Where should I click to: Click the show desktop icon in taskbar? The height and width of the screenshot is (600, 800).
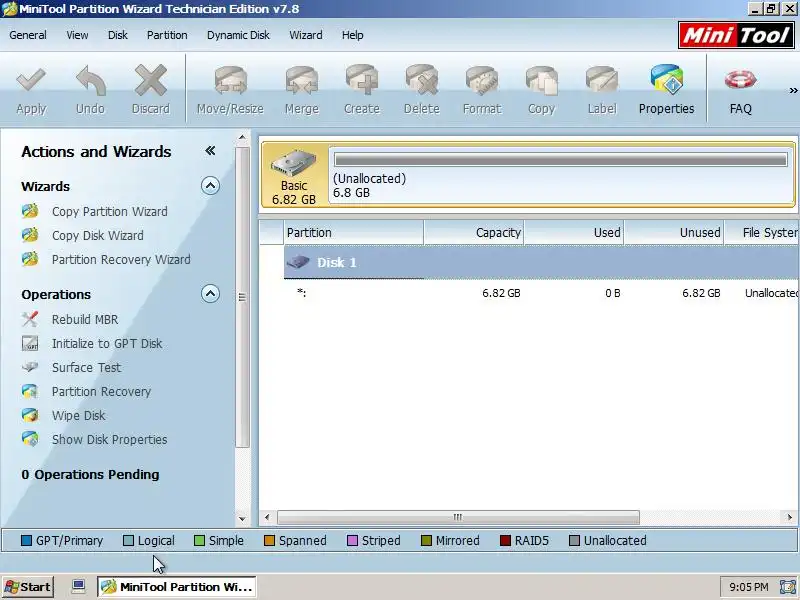pyautogui.click(x=78, y=586)
